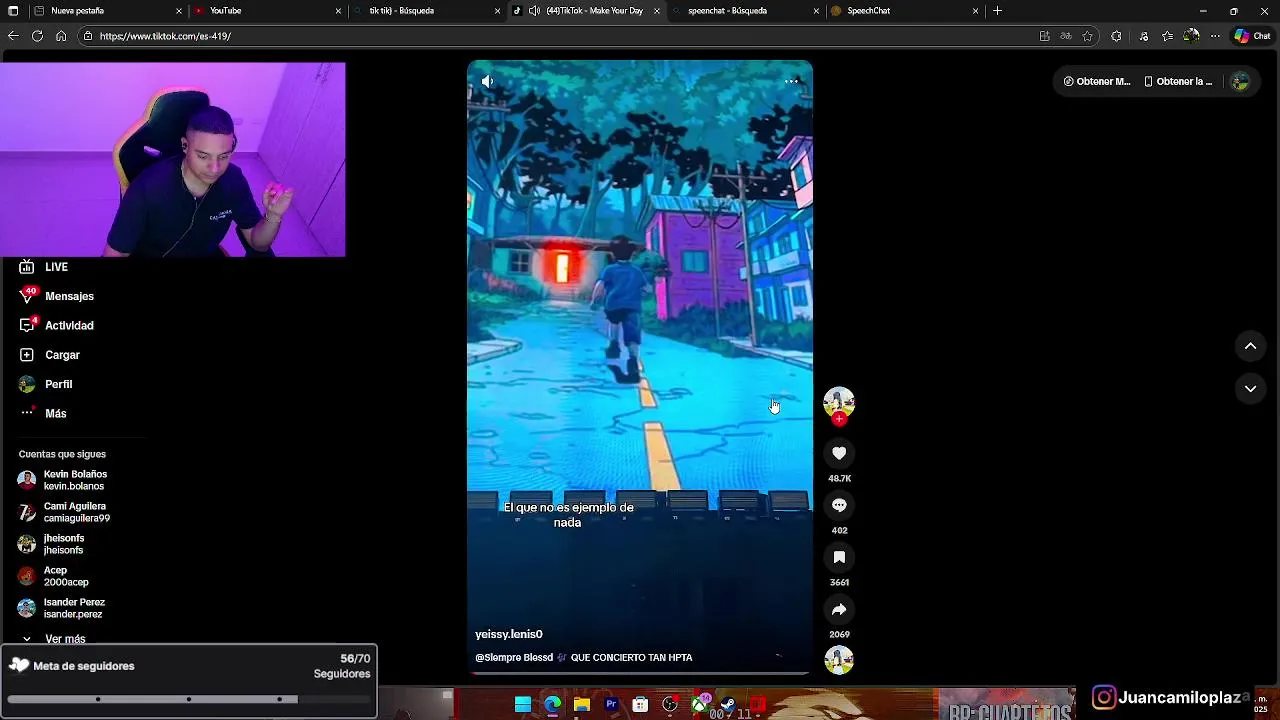Open translate page icon in address bar
The width and height of the screenshot is (1280, 720).
click(x=1066, y=36)
